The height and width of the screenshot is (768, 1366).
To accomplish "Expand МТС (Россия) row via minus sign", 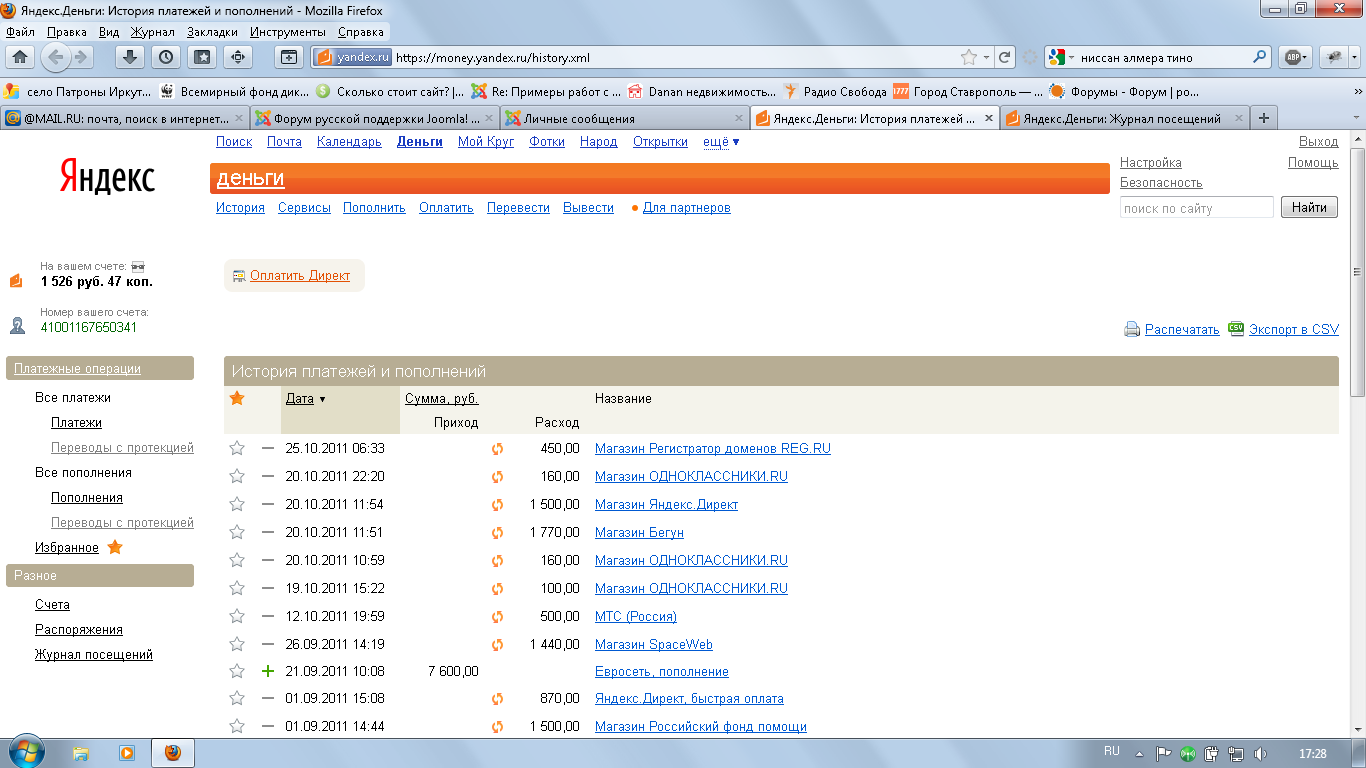I will 267,617.
